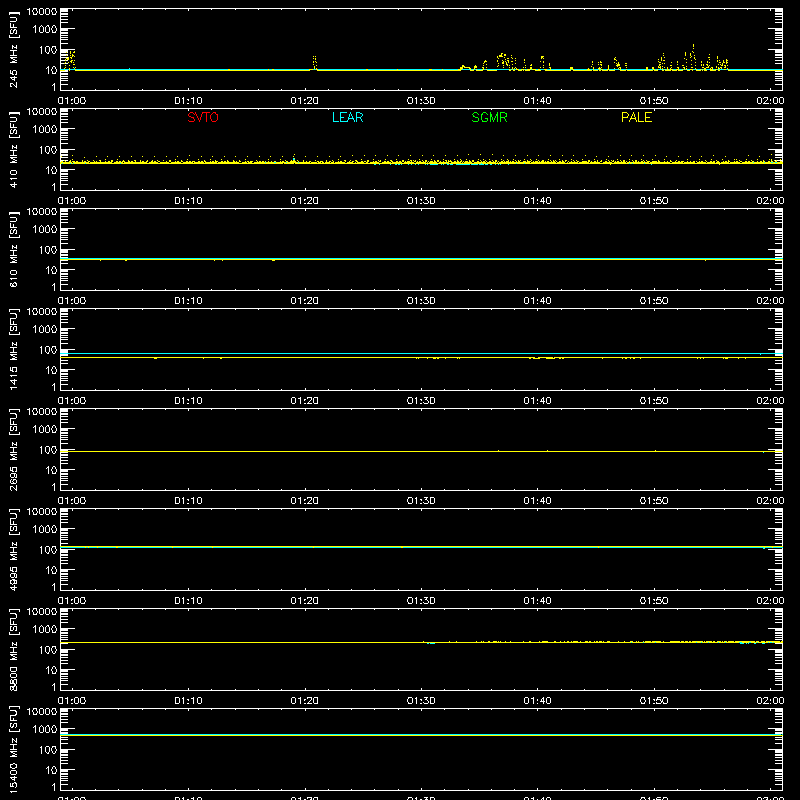Select the 610 MHz [SFU] axis title
This screenshot has height=800, width=800.
13,249
